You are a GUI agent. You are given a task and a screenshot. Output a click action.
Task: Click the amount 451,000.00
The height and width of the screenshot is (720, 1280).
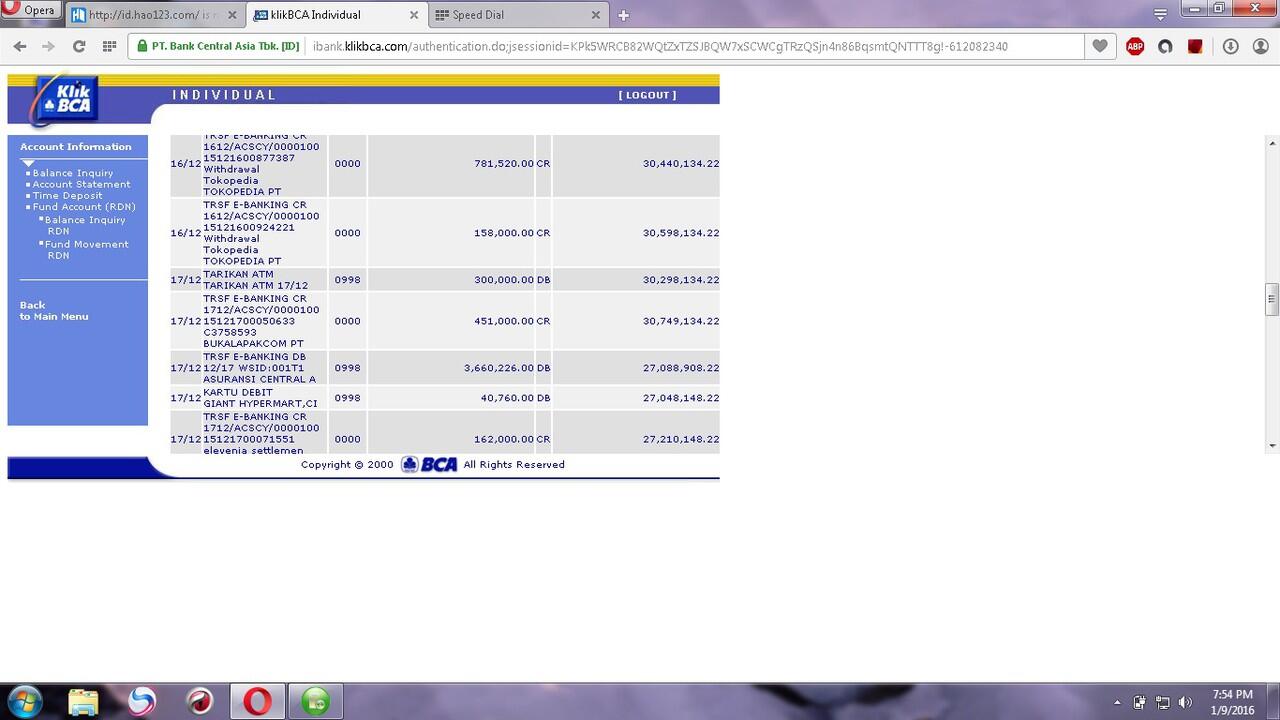(504, 321)
